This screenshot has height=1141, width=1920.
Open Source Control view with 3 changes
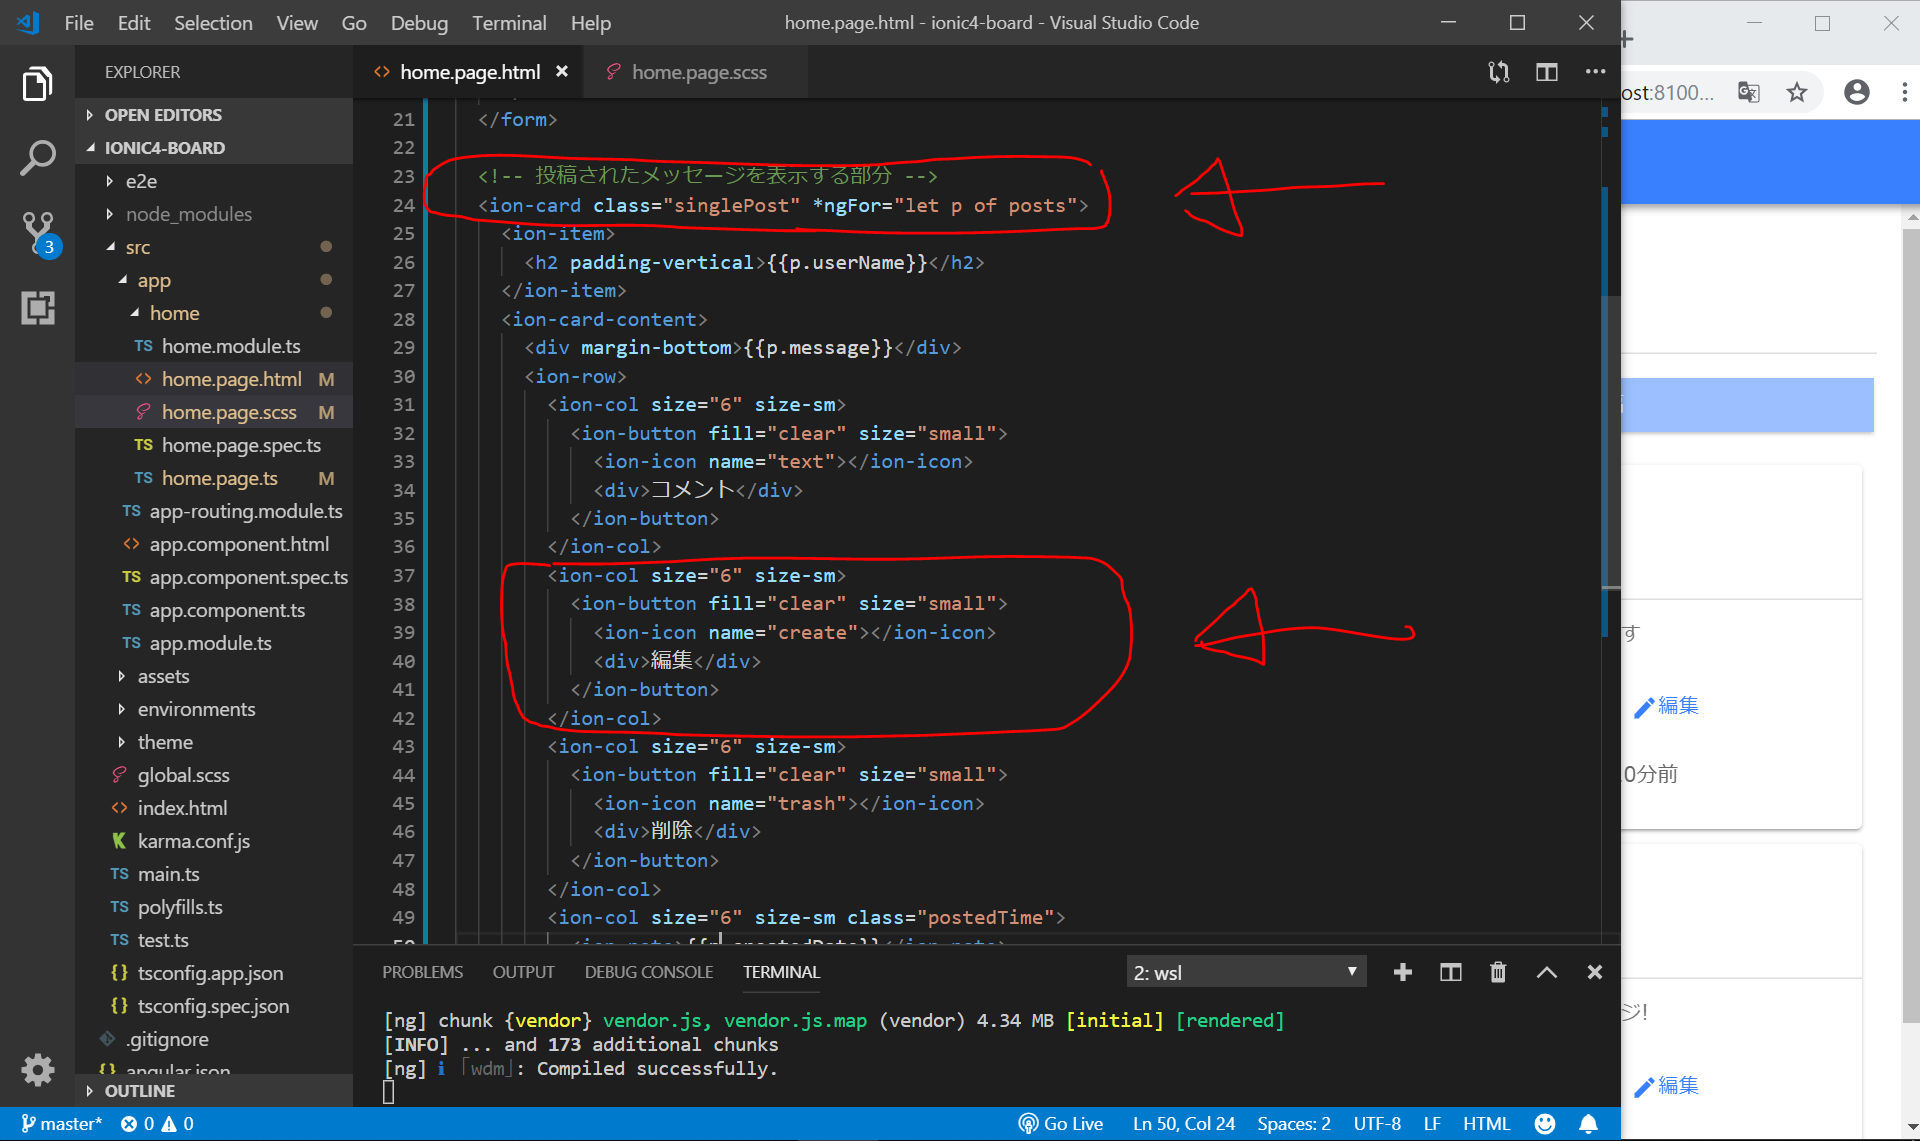(37, 231)
